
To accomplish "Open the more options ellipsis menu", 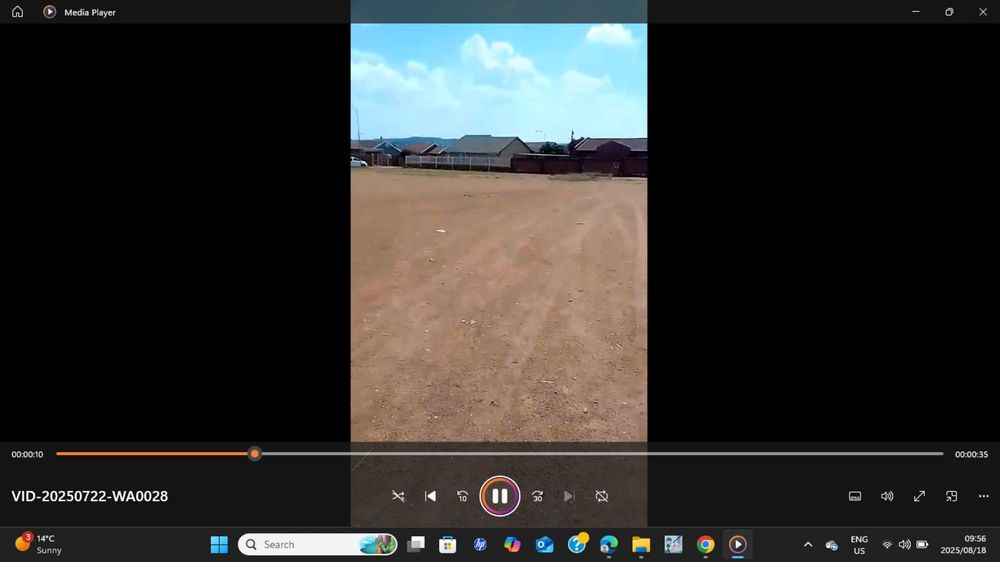I will coord(984,496).
